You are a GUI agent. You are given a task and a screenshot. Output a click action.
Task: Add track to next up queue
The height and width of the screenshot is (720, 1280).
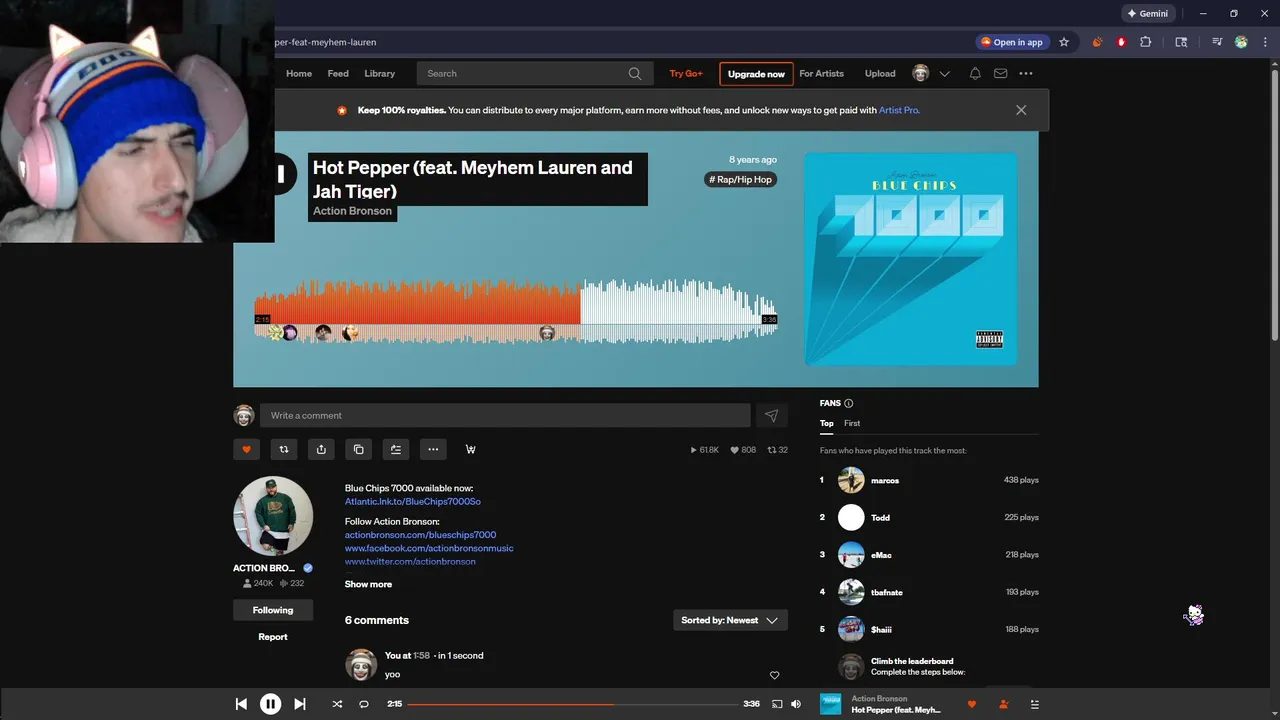pos(396,449)
